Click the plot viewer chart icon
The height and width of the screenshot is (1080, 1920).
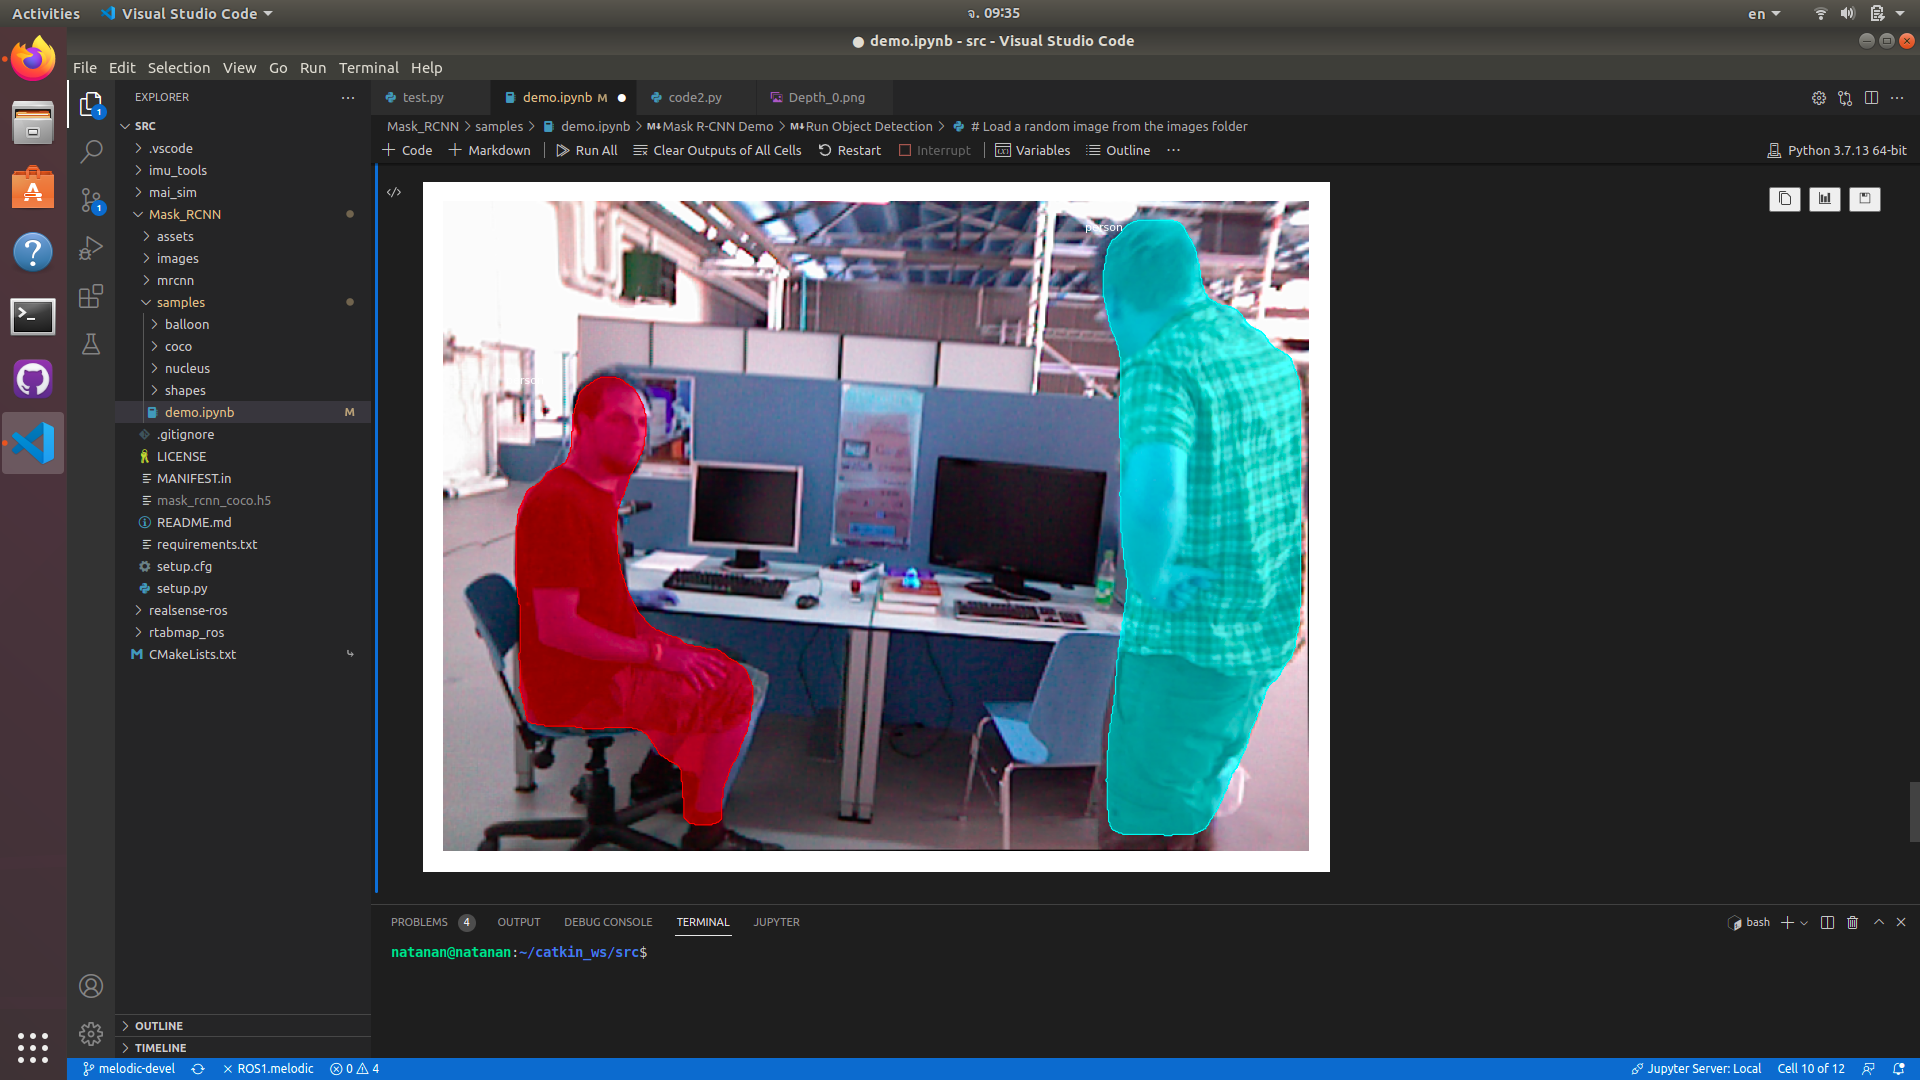coord(1825,199)
